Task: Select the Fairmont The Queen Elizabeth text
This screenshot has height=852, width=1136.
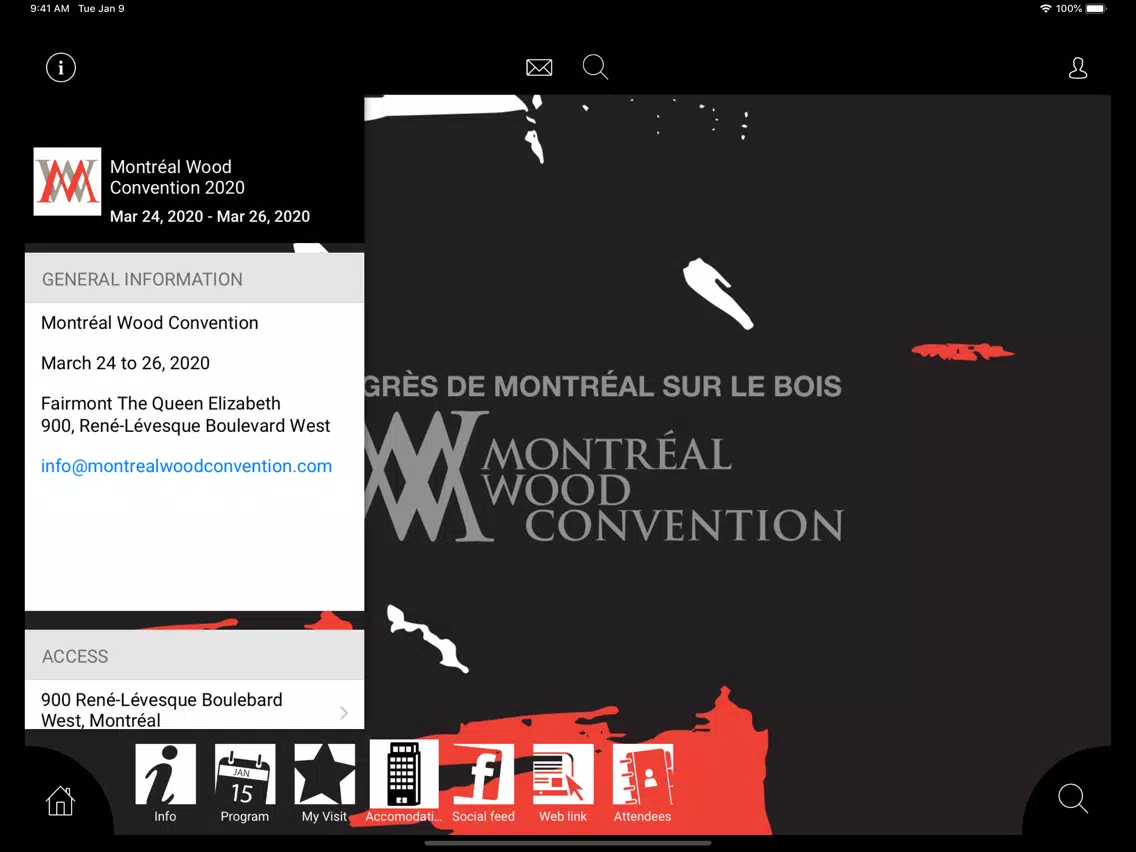Action: coord(161,403)
